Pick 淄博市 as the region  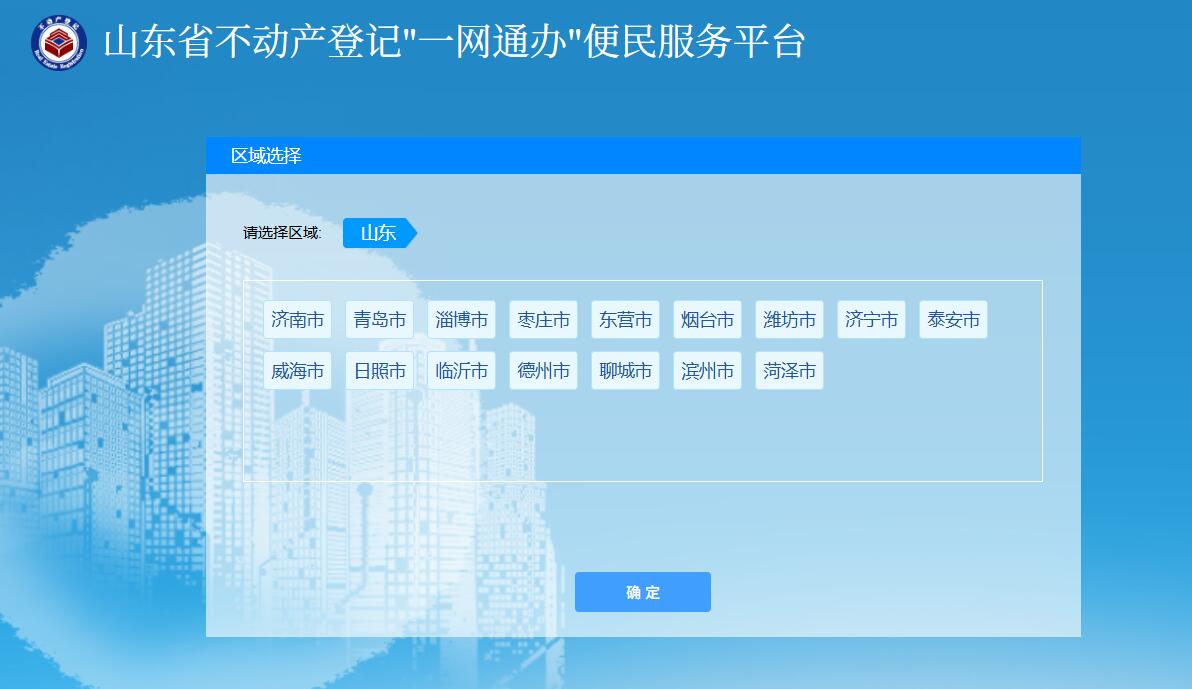click(462, 320)
